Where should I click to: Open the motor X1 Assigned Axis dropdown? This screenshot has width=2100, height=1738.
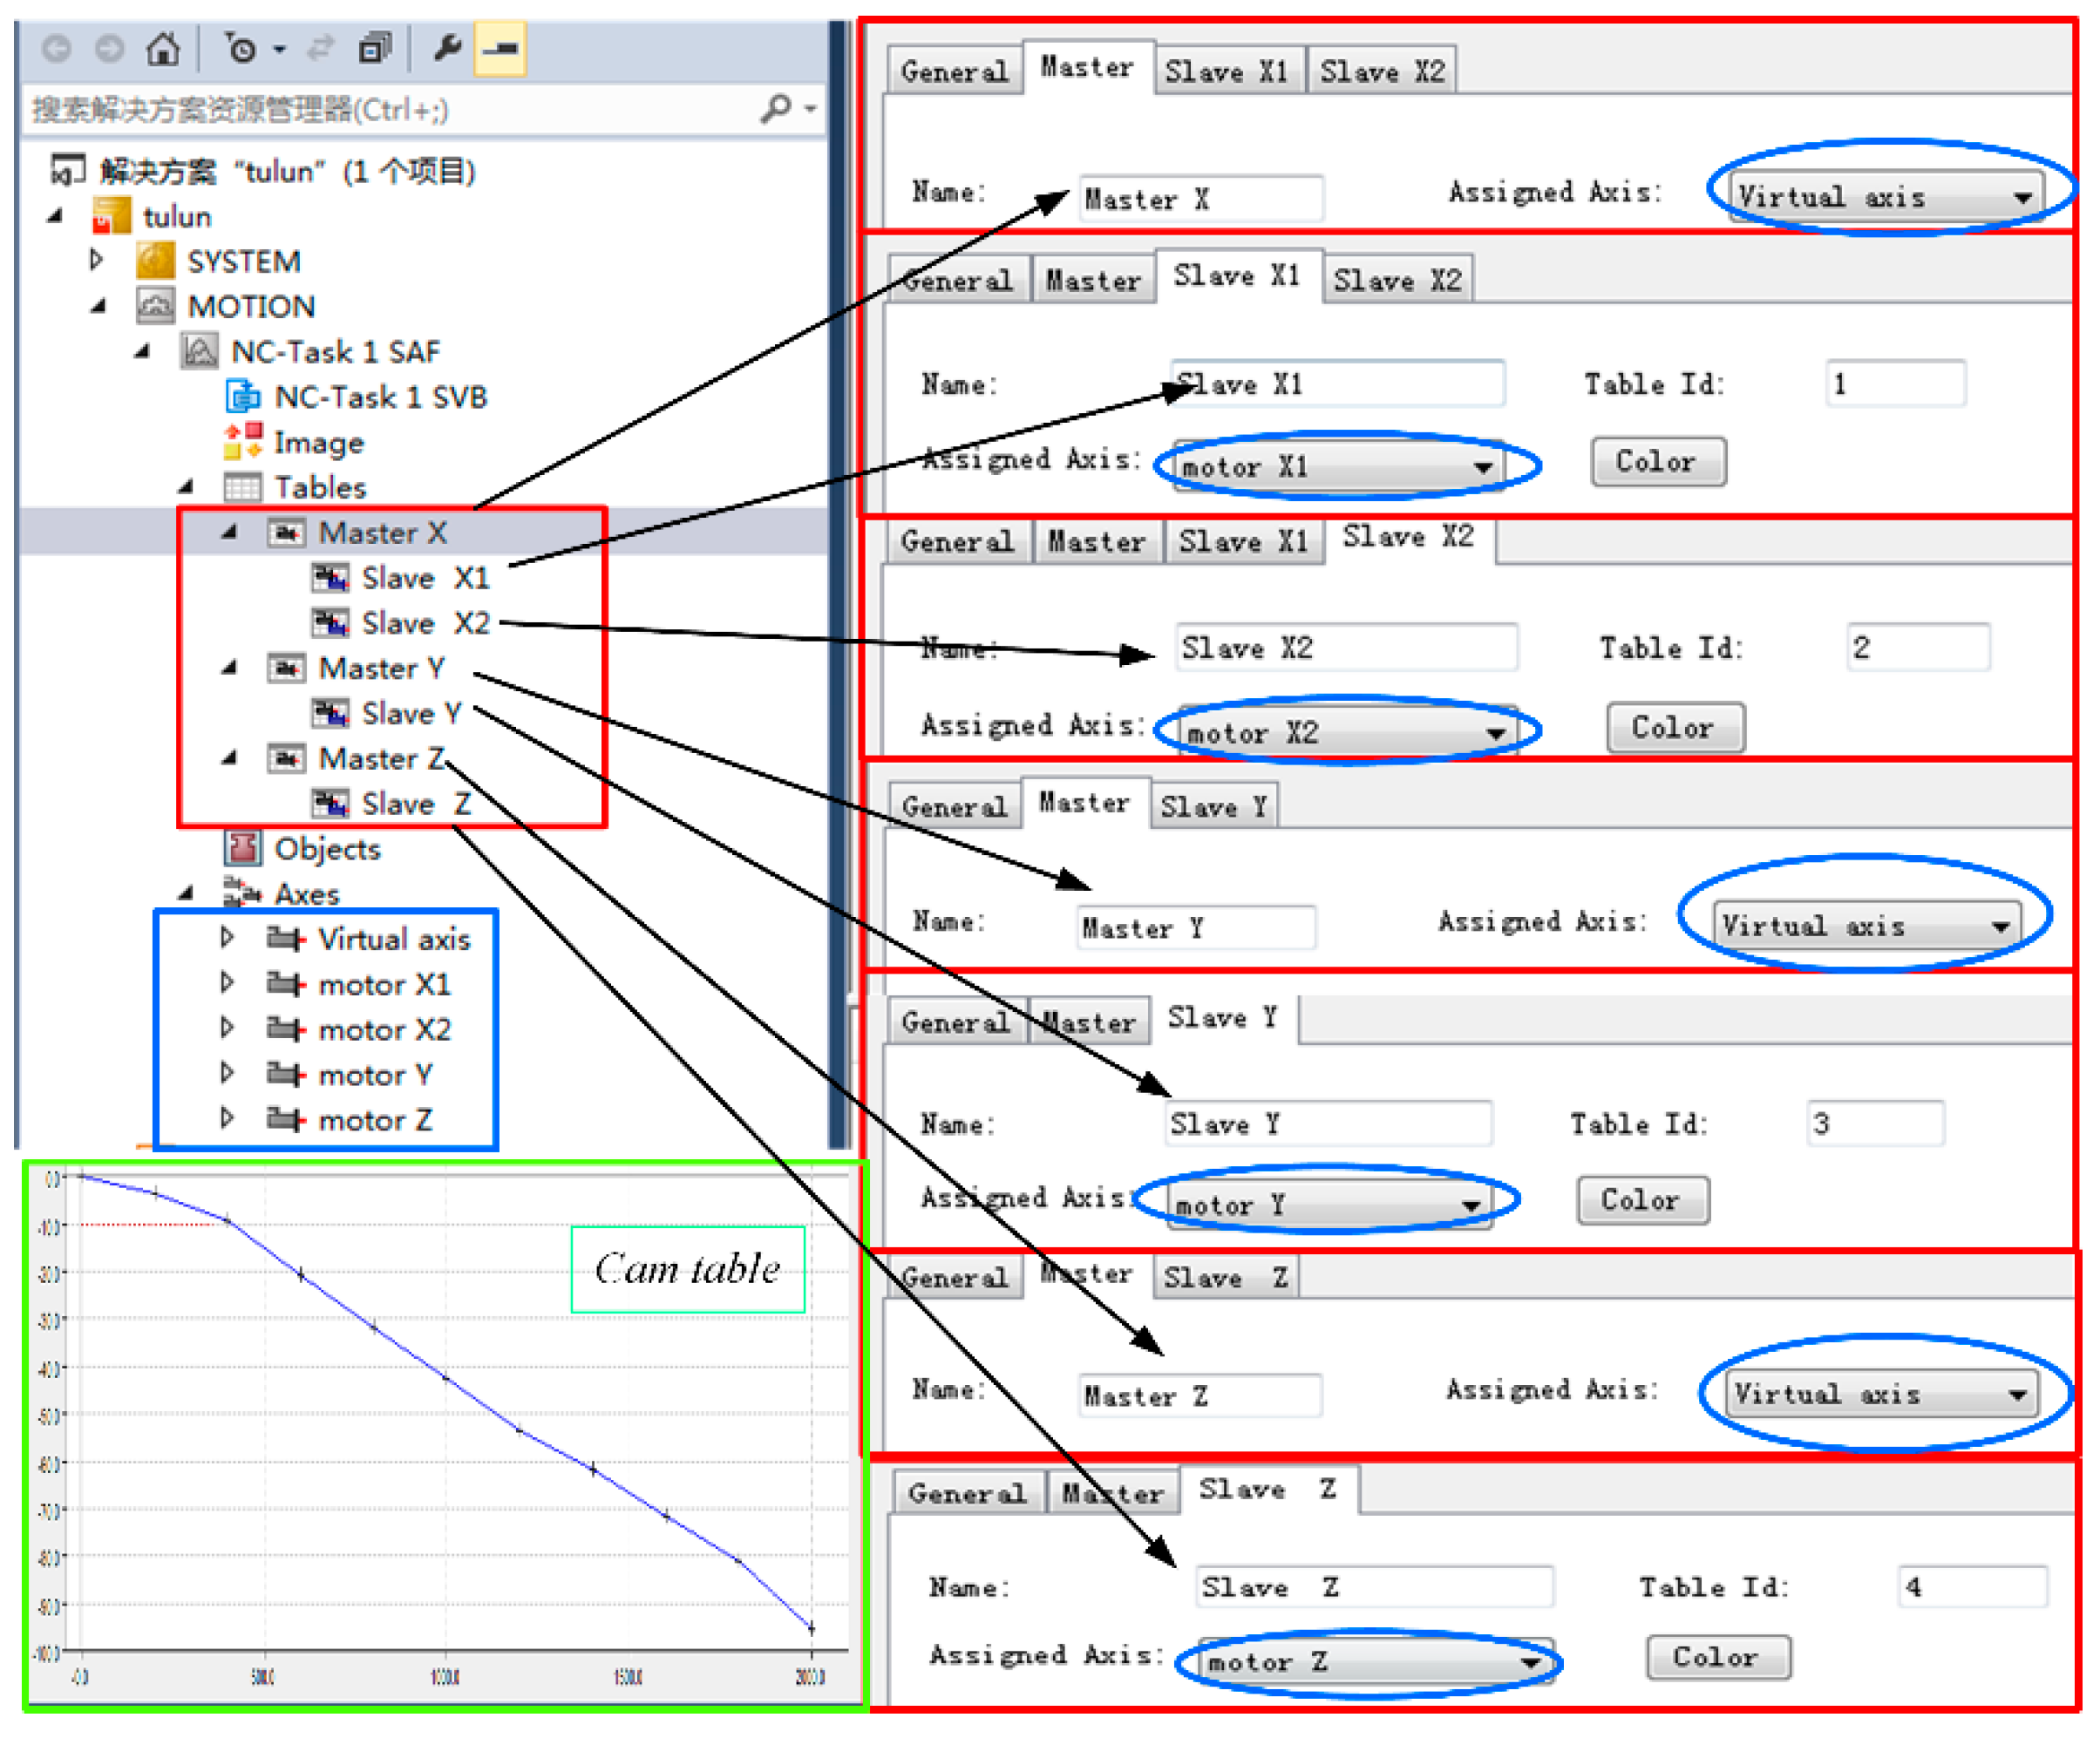1482,467
